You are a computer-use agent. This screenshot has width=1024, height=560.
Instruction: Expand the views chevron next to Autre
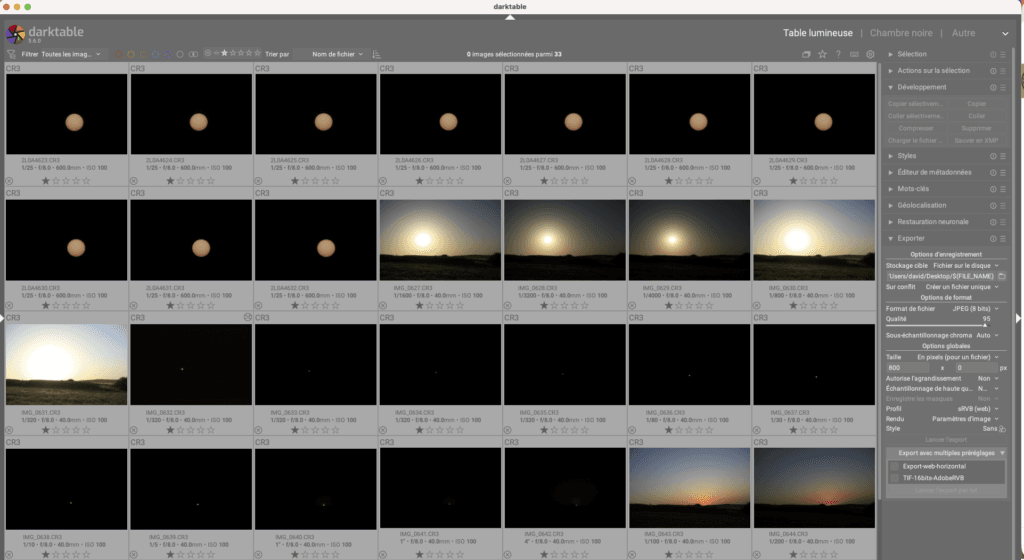tap(1005, 33)
